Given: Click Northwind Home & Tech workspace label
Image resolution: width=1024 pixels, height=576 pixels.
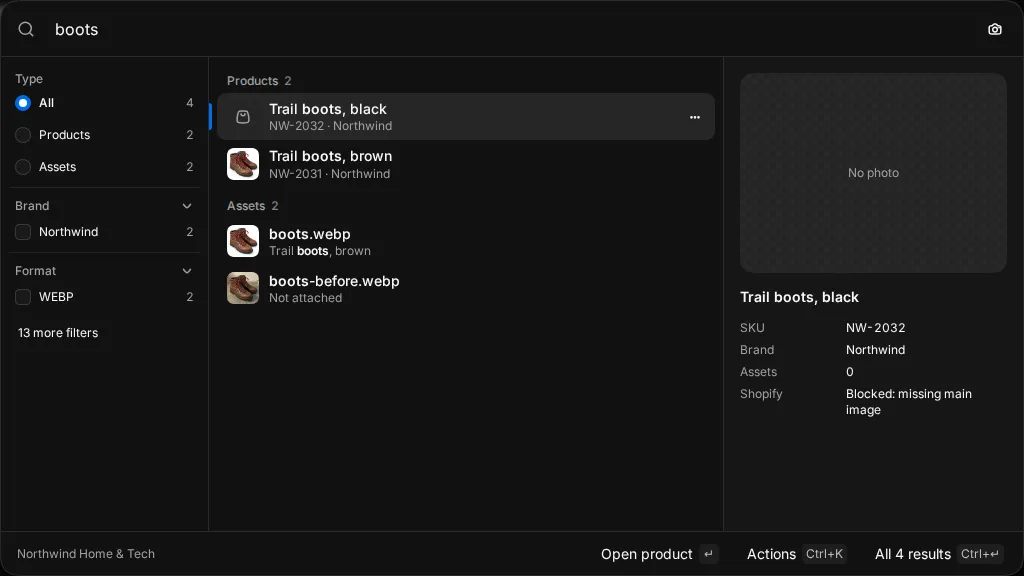Looking at the screenshot, I should (x=86, y=554).
